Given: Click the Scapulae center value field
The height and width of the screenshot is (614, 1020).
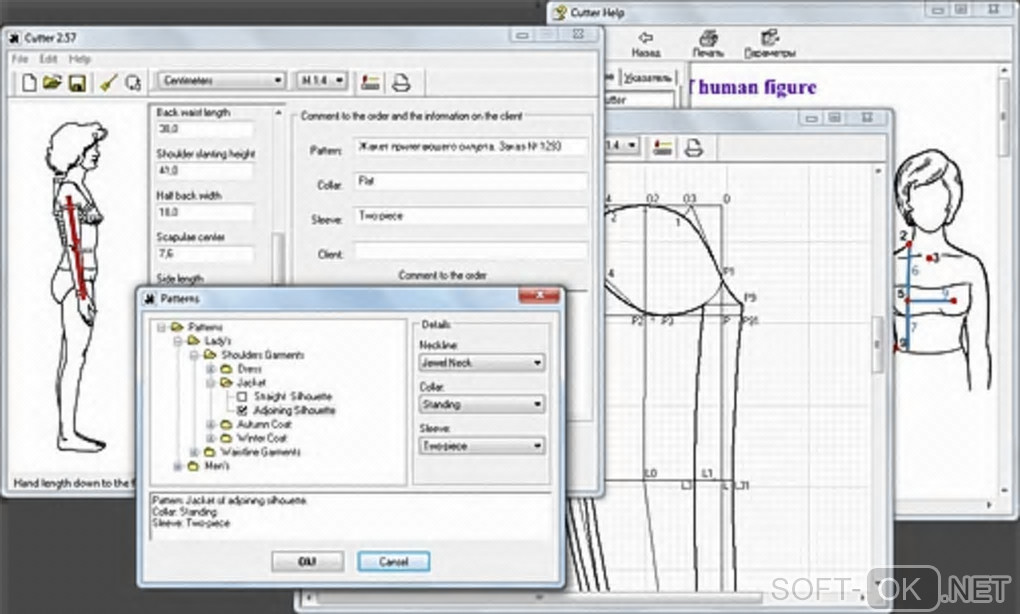Looking at the screenshot, I should tap(204, 254).
